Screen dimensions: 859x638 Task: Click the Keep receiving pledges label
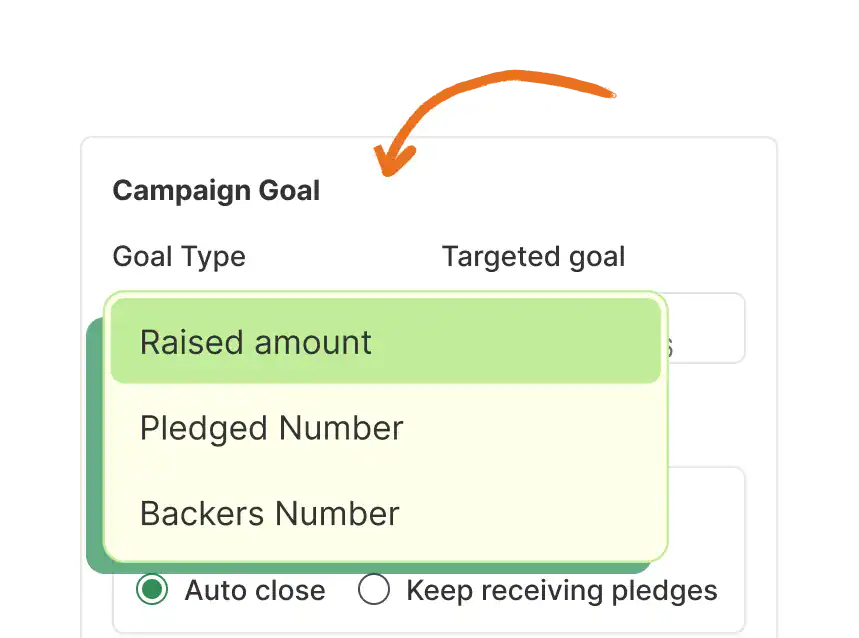(x=561, y=591)
